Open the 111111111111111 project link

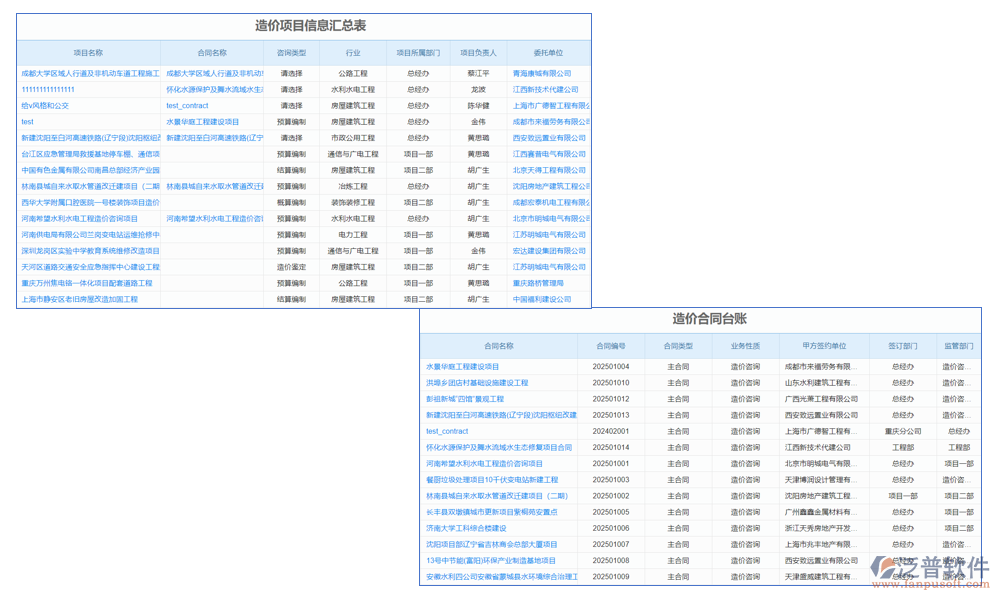point(48,89)
